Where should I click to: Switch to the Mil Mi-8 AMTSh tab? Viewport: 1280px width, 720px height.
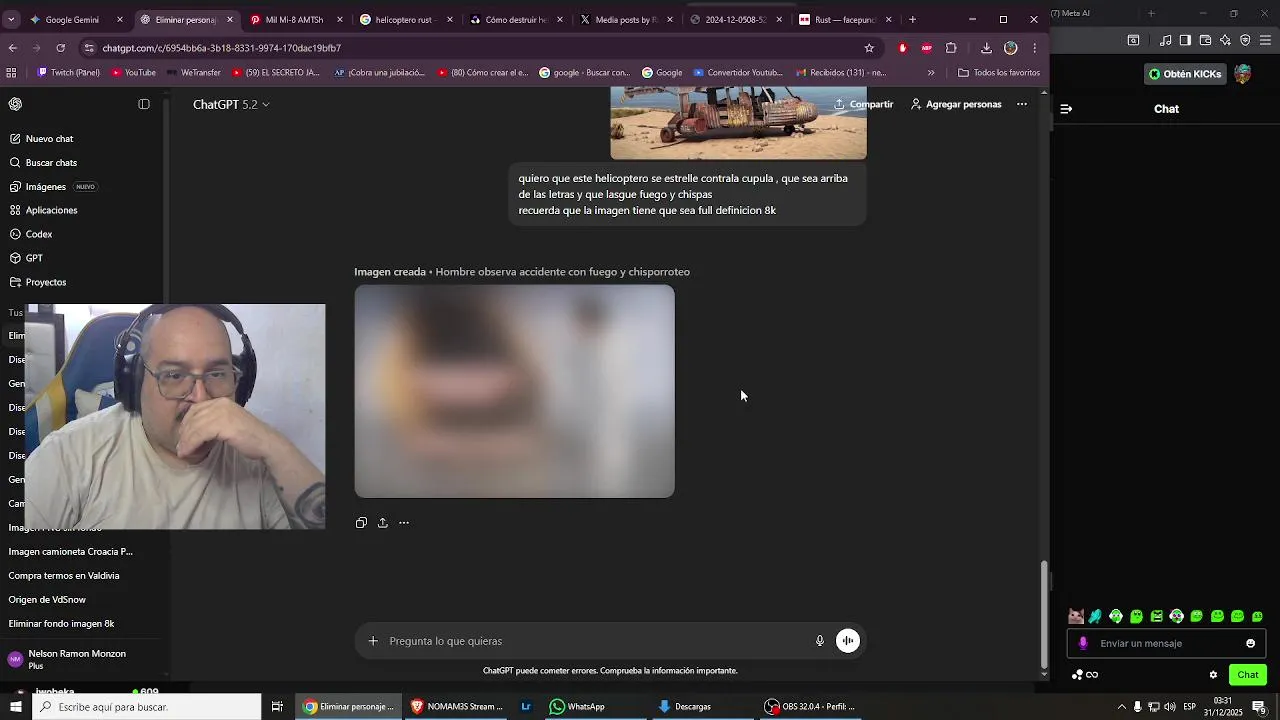[294, 20]
